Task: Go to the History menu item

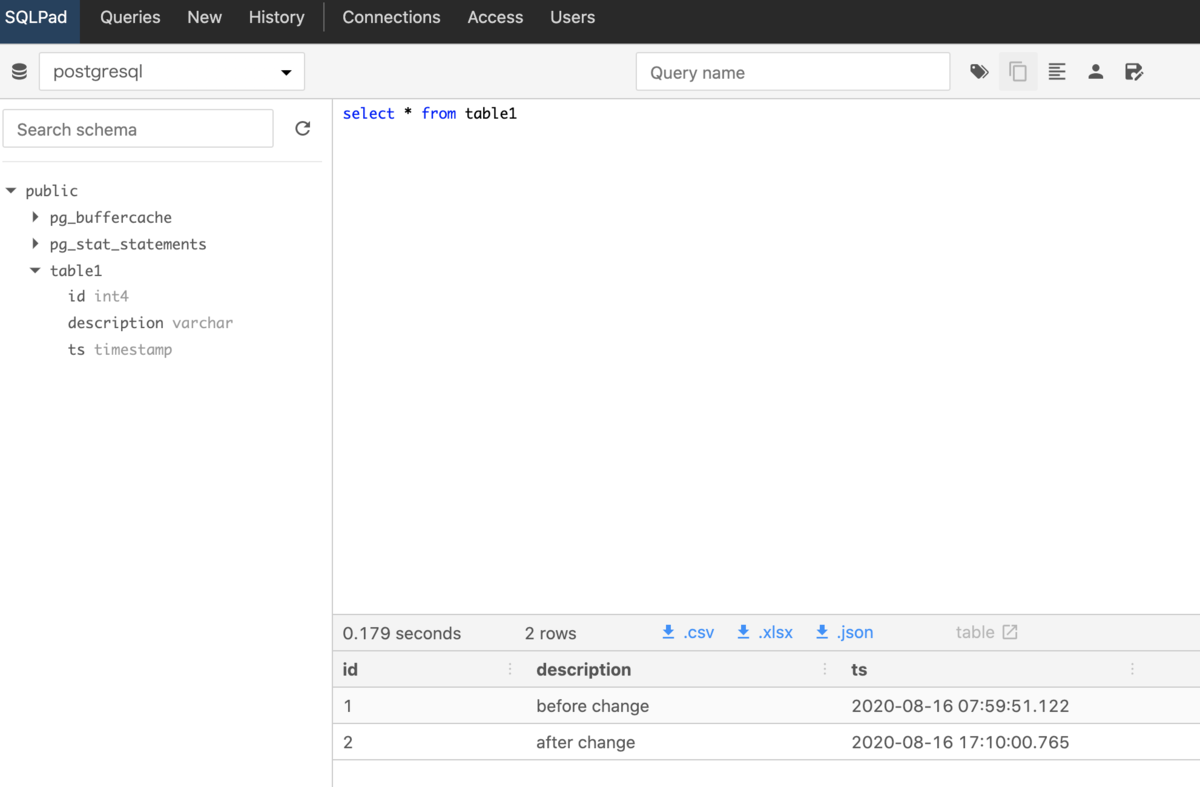Action: click(x=276, y=17)
